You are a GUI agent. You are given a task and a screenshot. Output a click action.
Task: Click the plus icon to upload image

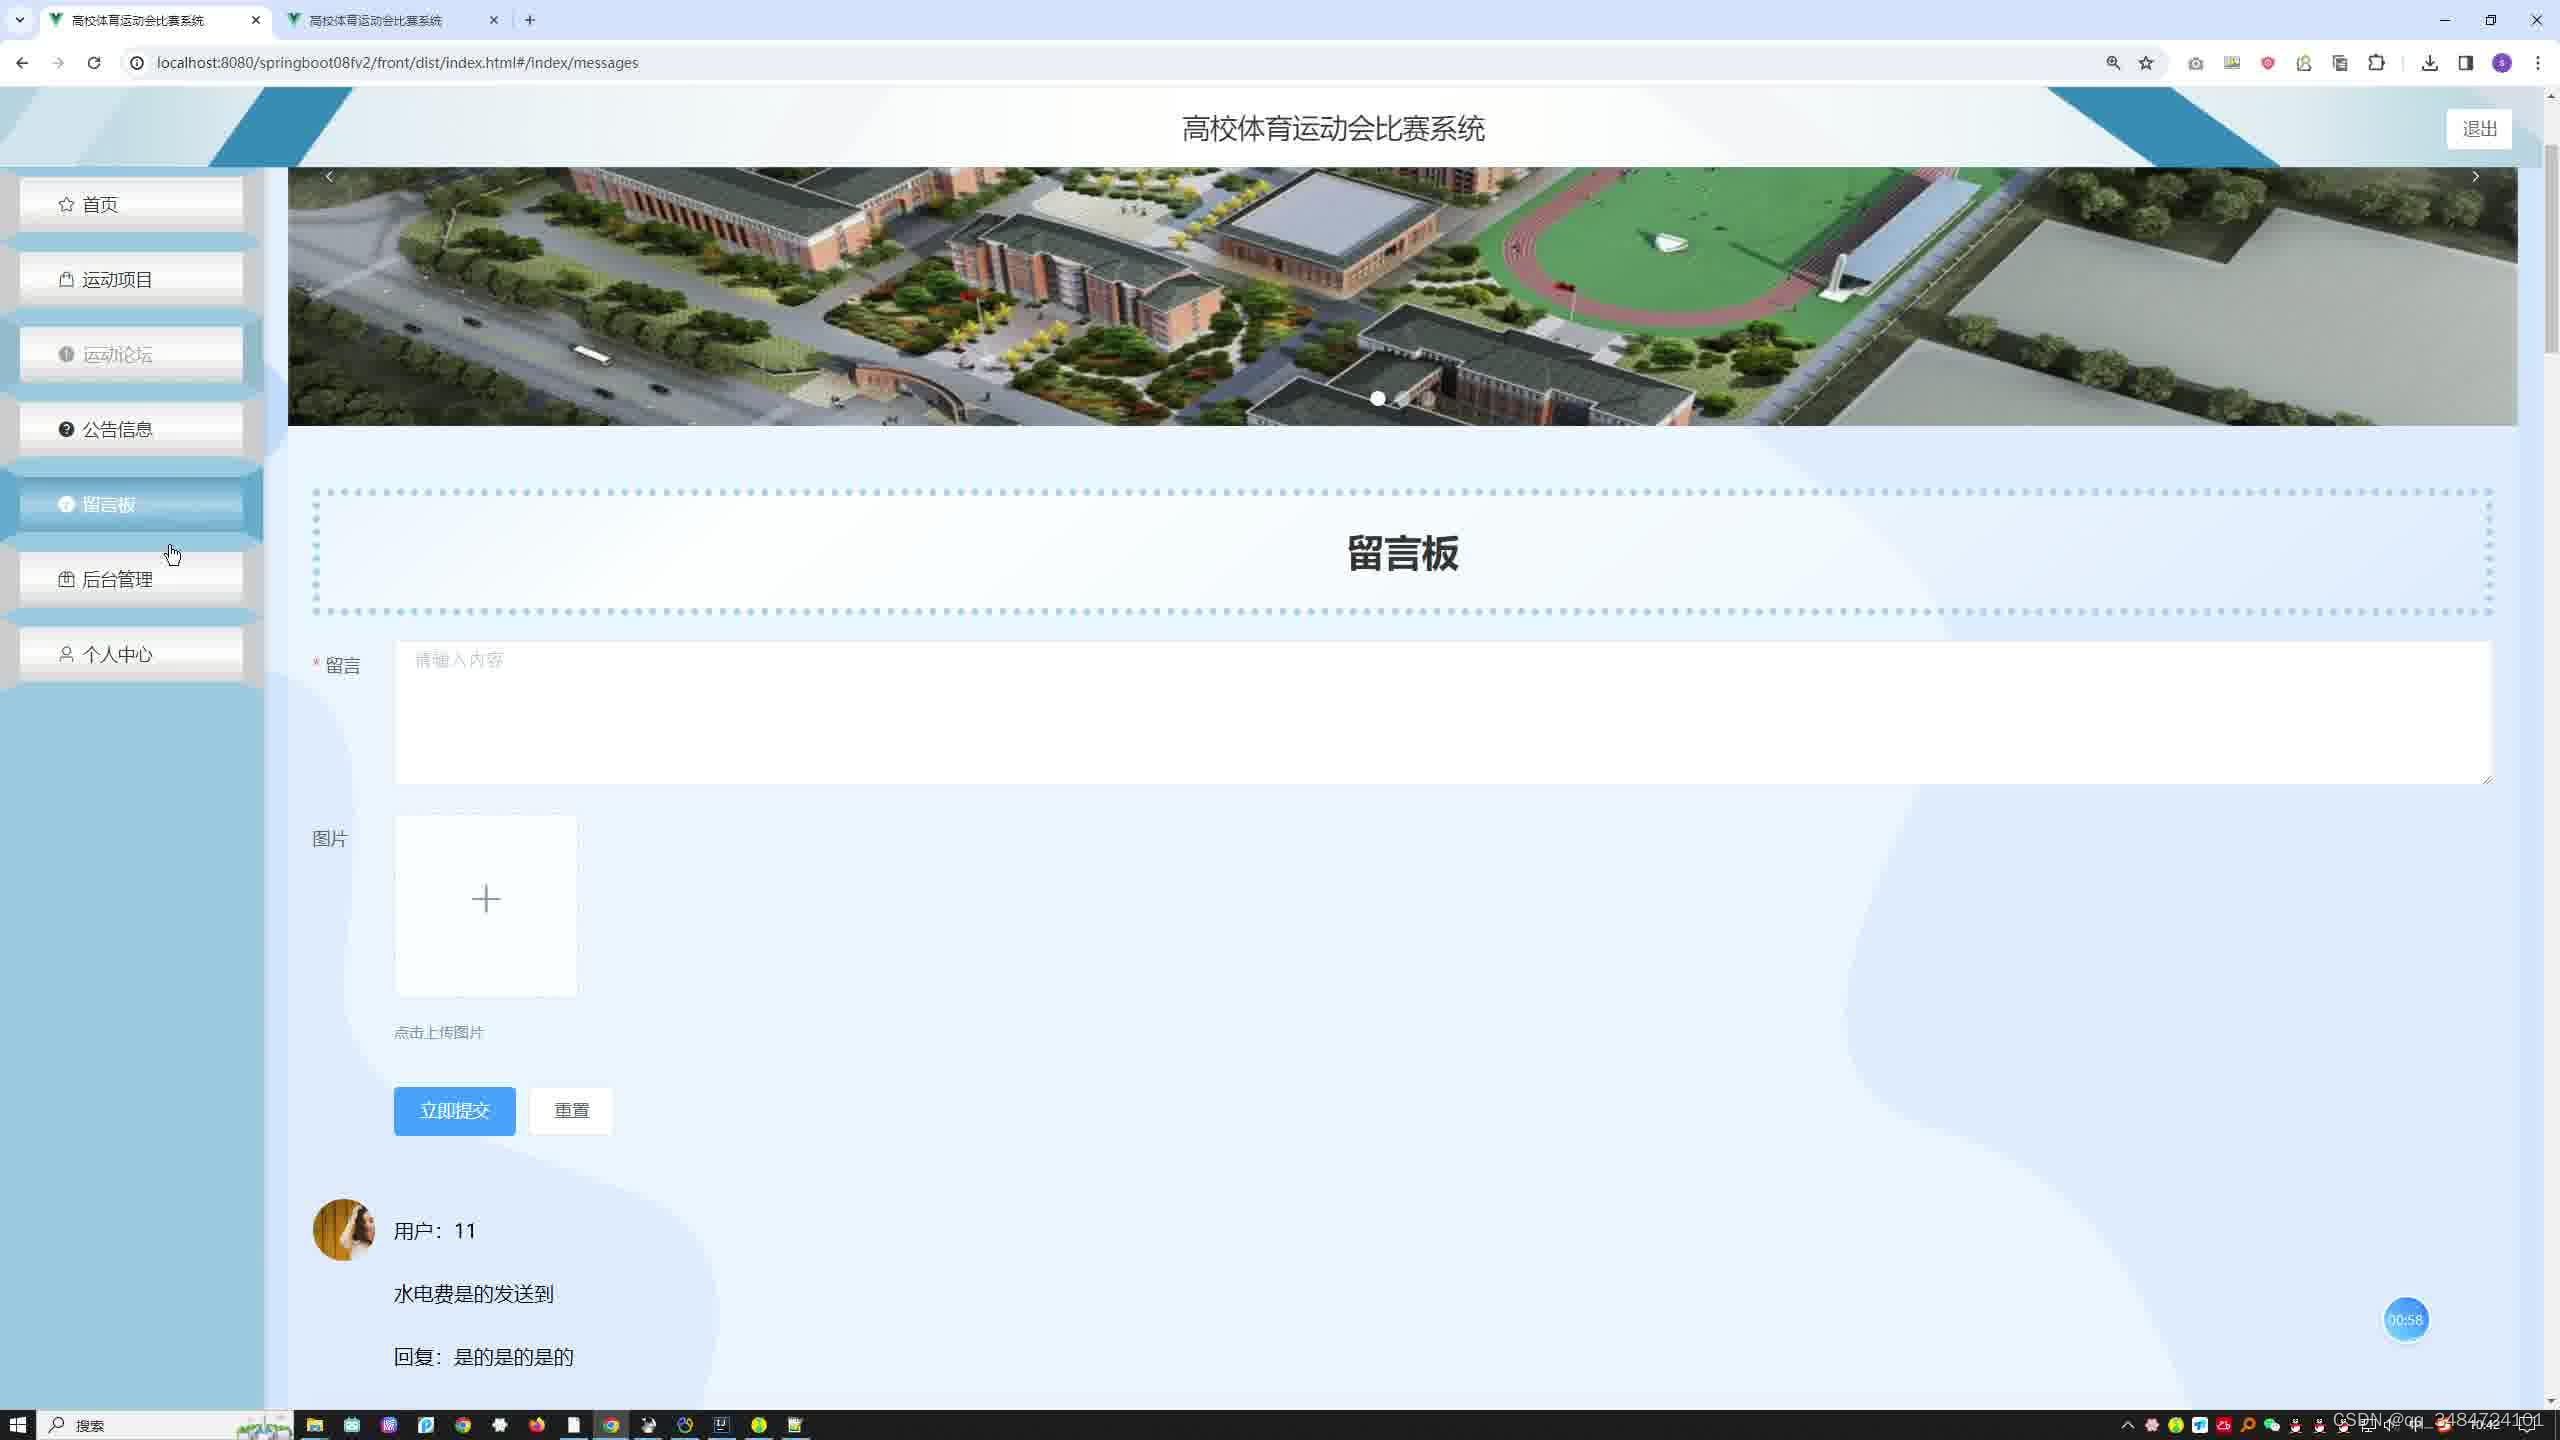(x=486, y=899)
